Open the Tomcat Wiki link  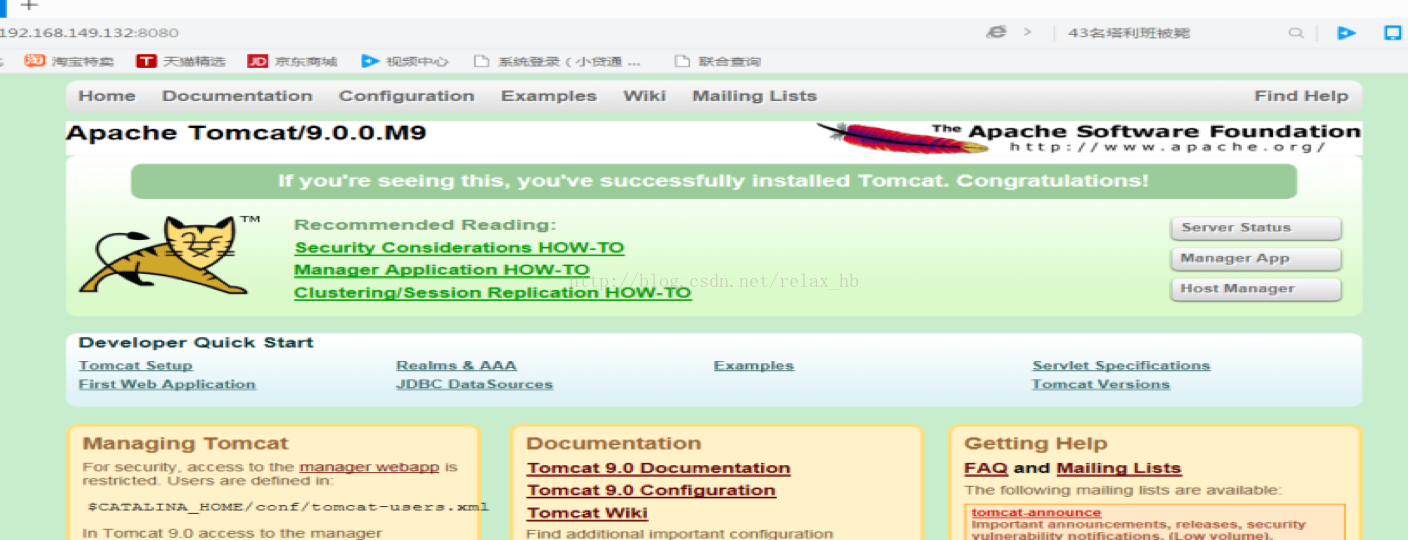point(587,513)
